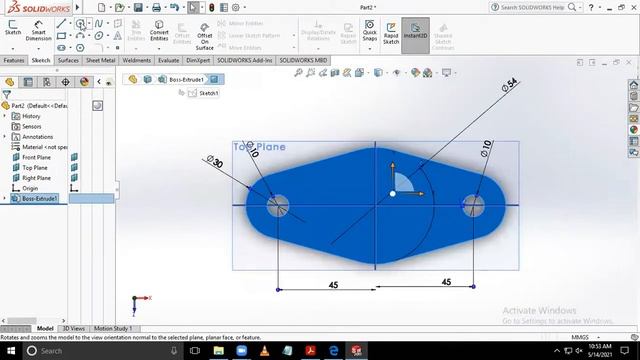This screenshot has height=360, width=640.
Task: Select the Sensors tree item
Action: pyautogui.click(x=27, y=126)
